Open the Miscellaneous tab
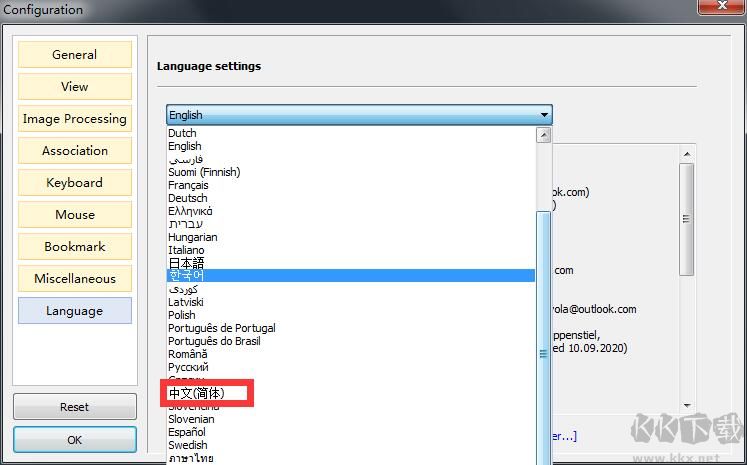 pyautogui.click(x=75, y=278)
